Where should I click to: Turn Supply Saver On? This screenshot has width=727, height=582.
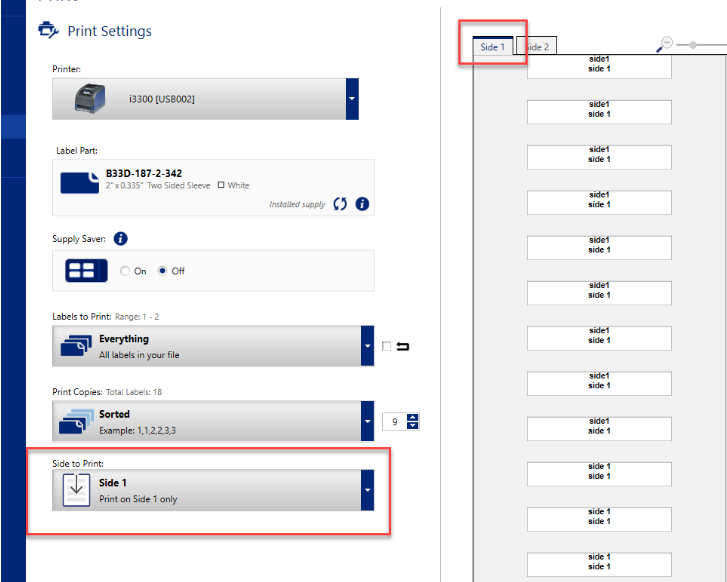coord(125,271)
